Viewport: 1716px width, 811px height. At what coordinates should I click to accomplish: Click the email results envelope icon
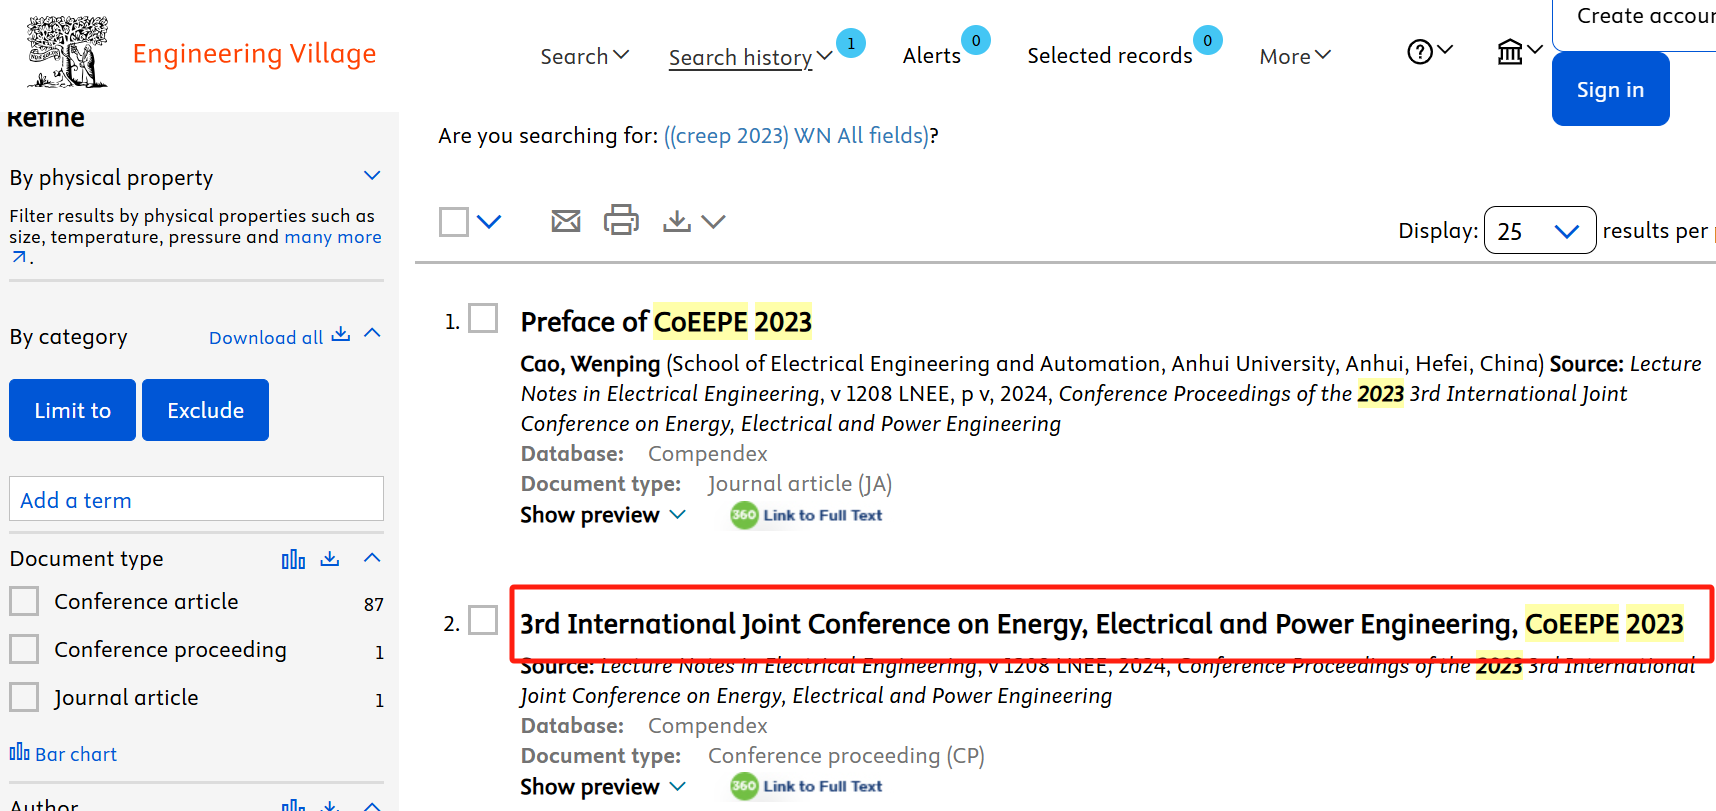click(565, 221)
